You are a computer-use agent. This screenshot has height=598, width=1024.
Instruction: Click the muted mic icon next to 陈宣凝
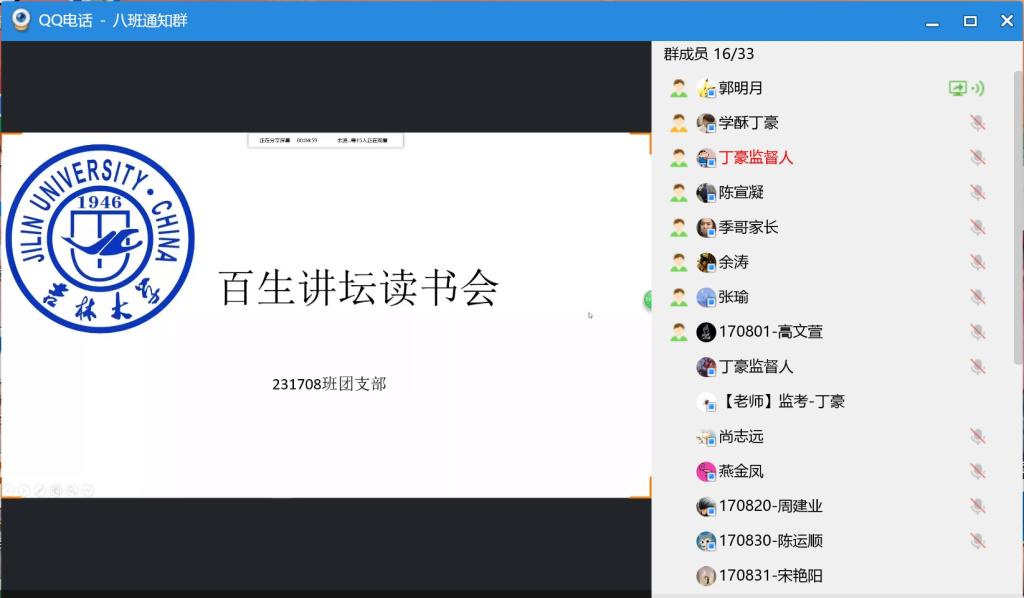[x=977, y=192]
